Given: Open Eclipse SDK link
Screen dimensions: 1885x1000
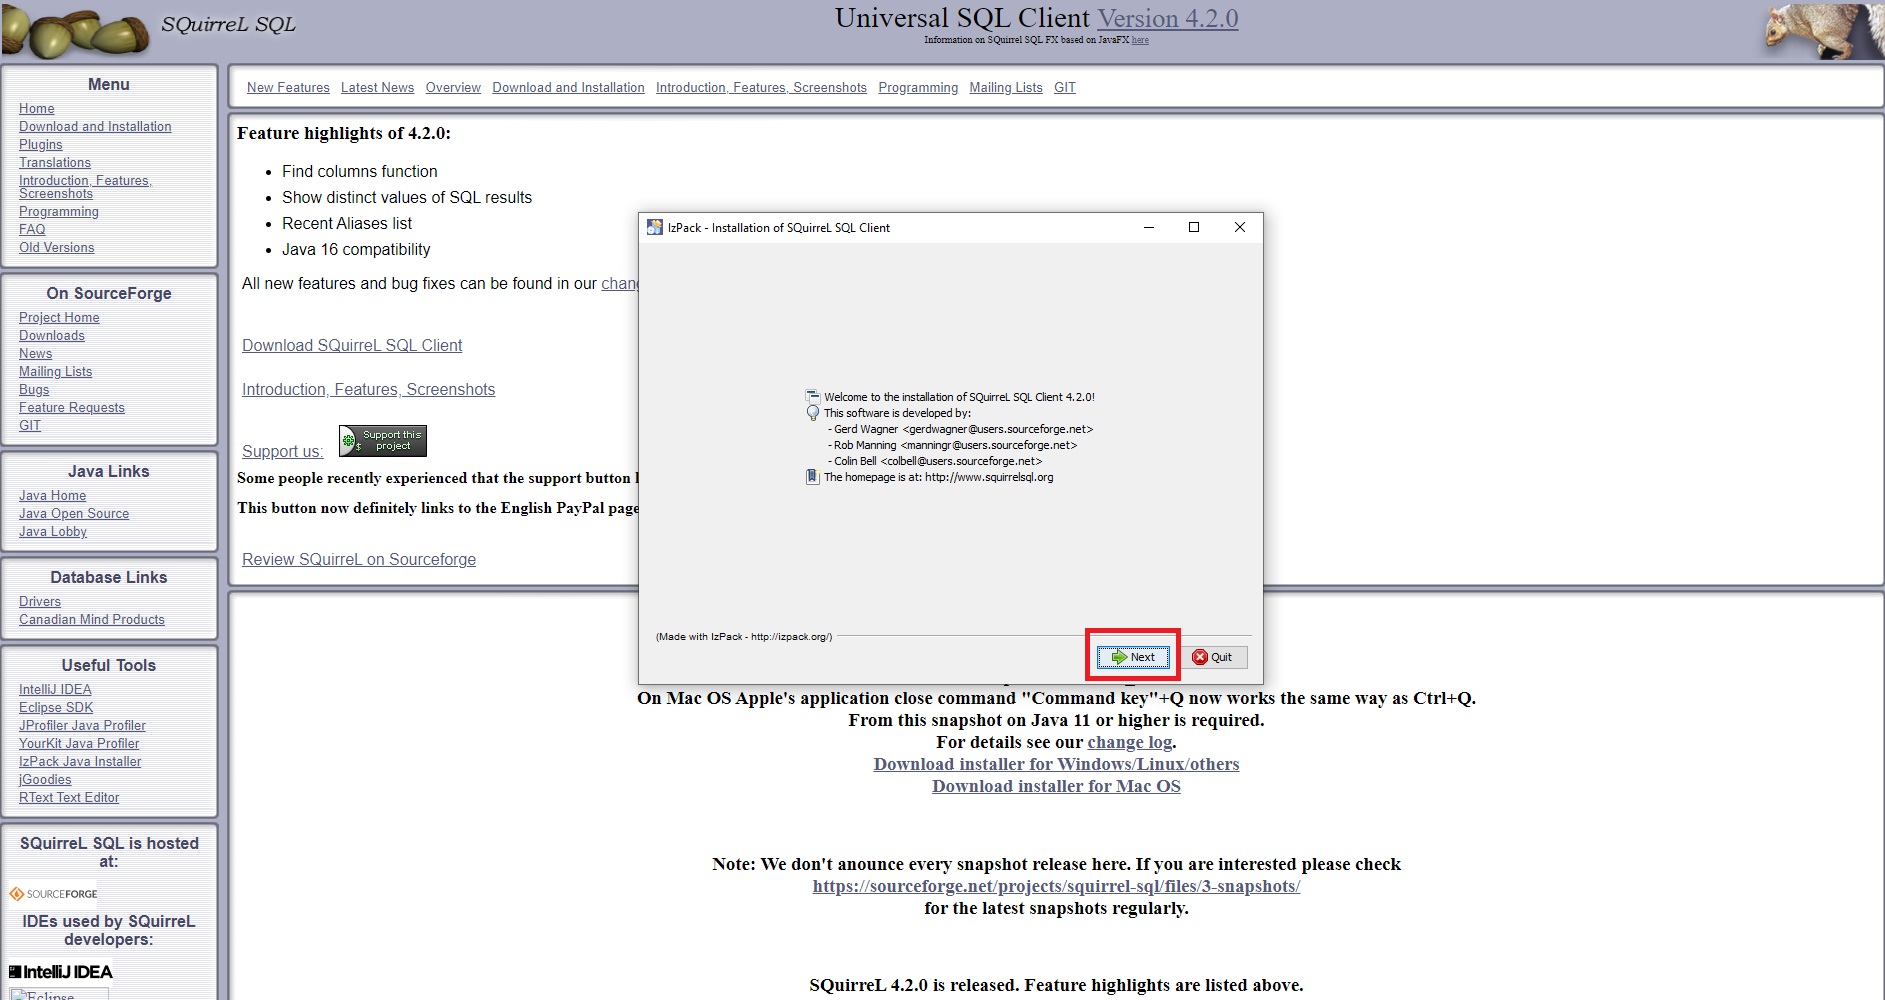Looking at the screenshot, I should [x=56, y=708].
